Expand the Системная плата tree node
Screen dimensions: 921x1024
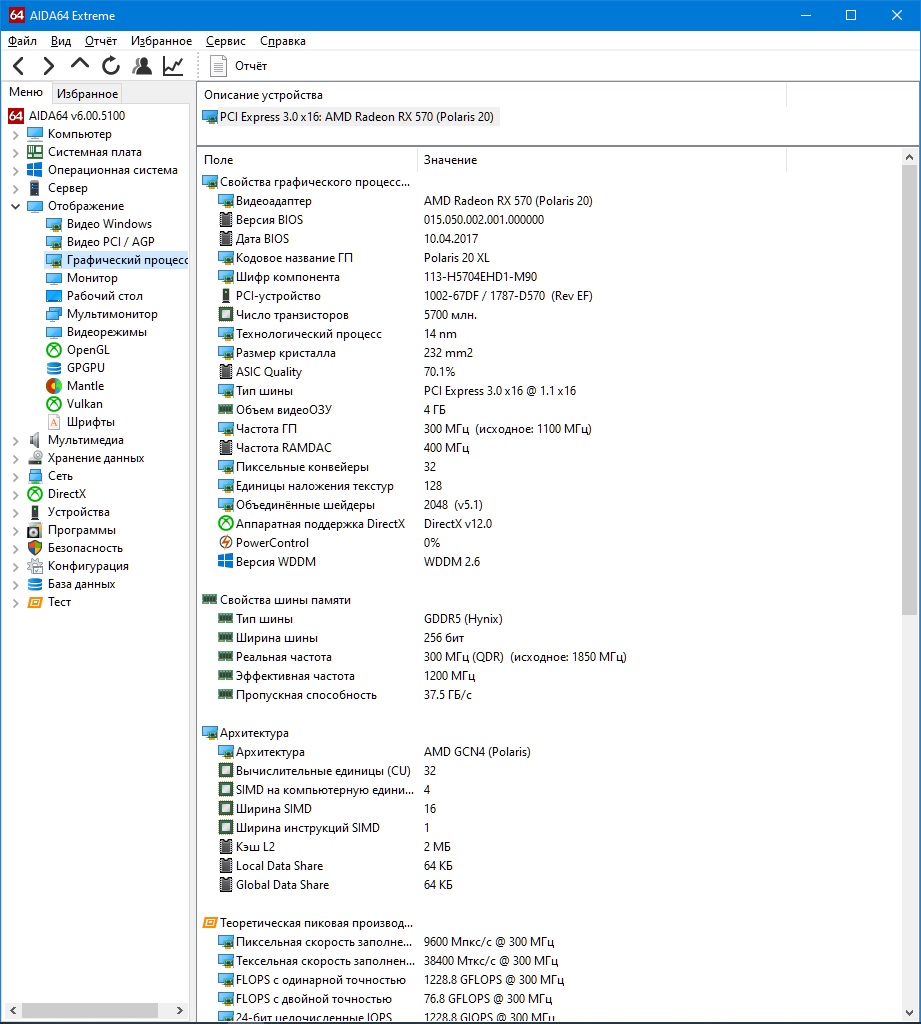16,153
